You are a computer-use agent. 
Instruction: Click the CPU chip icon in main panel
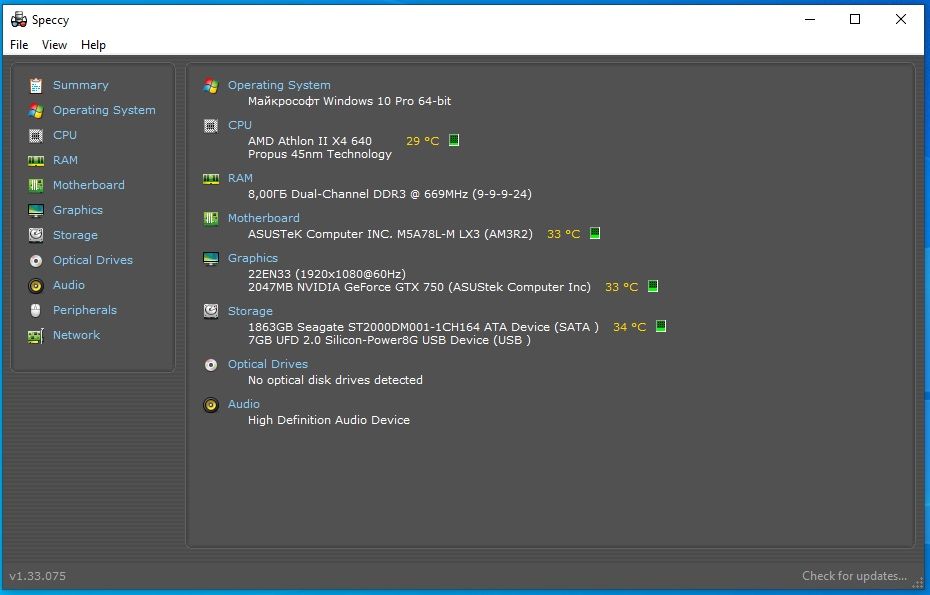[211, 126]
